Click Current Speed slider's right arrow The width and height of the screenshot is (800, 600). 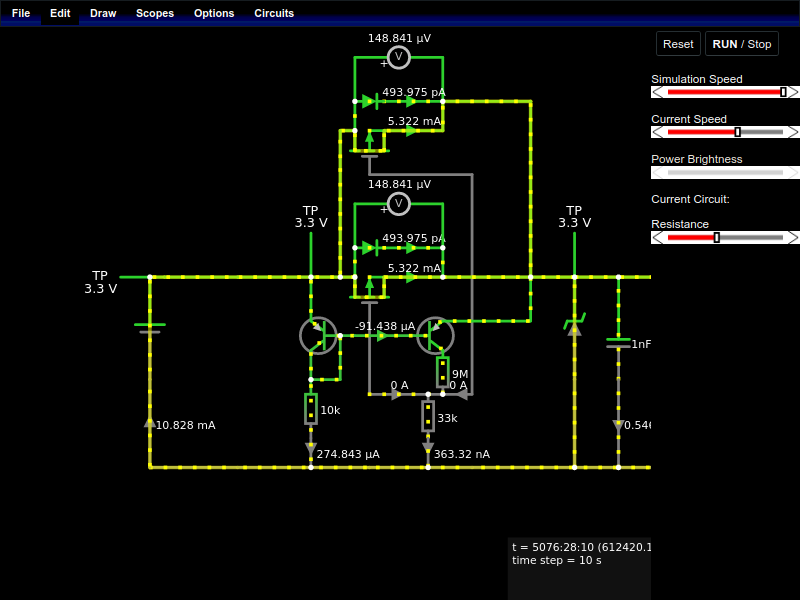pos(793,132)
